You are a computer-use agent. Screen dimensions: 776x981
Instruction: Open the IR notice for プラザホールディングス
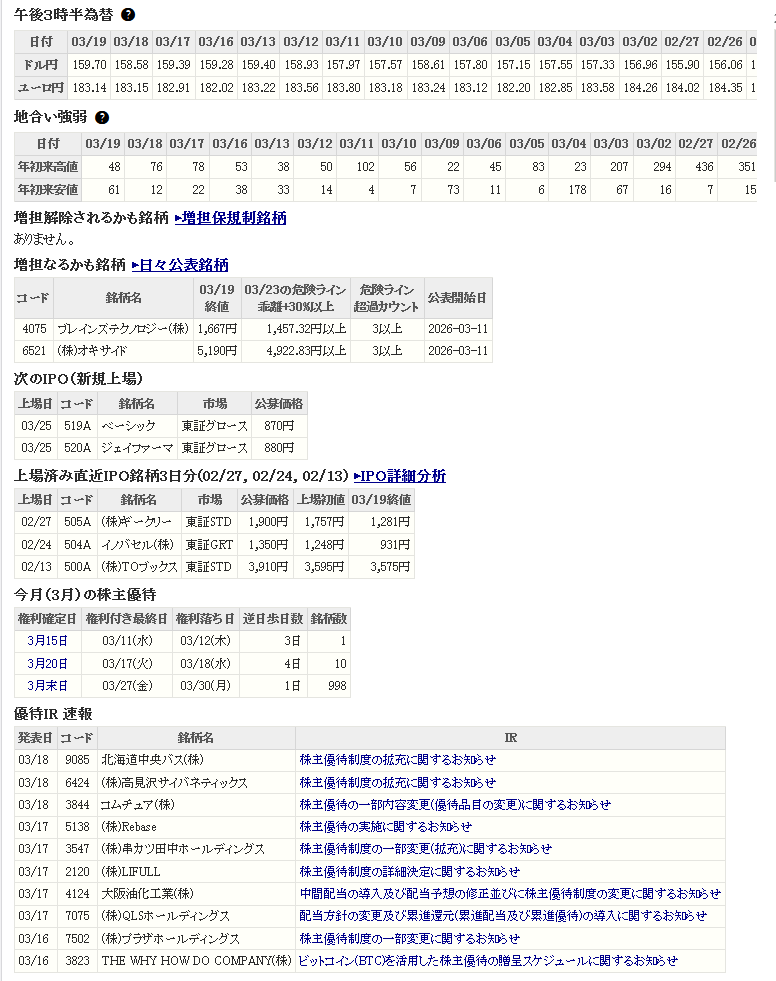point(409,938)
